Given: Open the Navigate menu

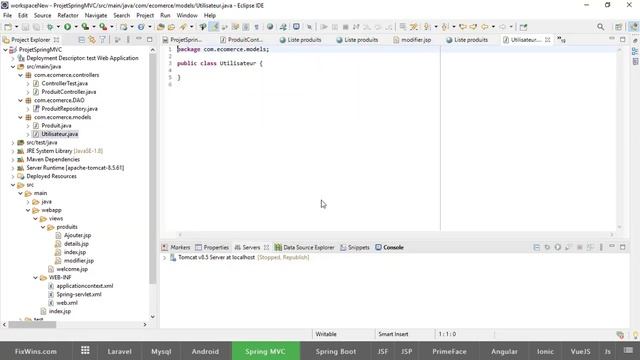Looking at the screenshot, I should click(96, 16).
